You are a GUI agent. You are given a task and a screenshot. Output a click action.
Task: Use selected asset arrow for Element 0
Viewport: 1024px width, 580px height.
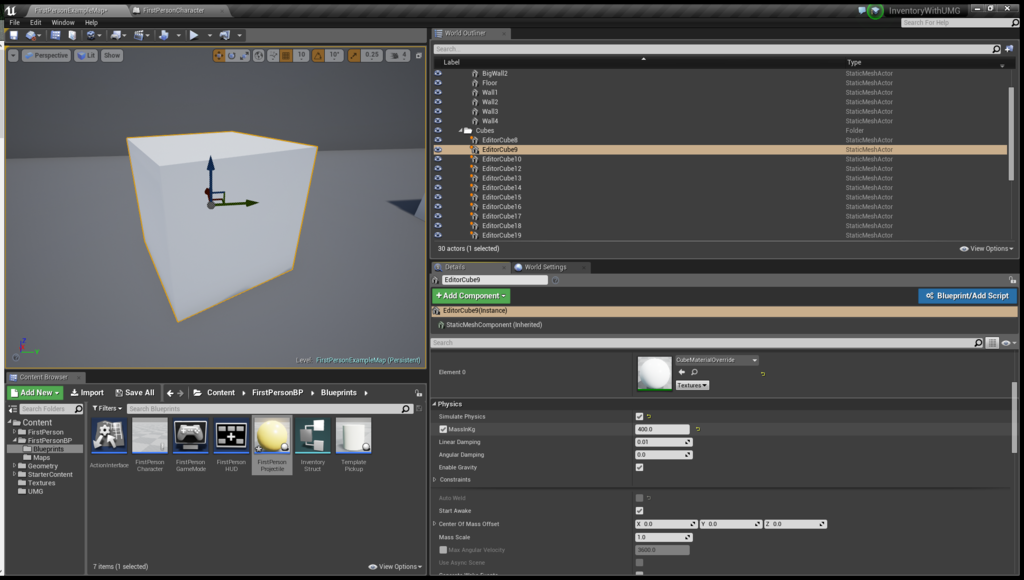(682, 372)
